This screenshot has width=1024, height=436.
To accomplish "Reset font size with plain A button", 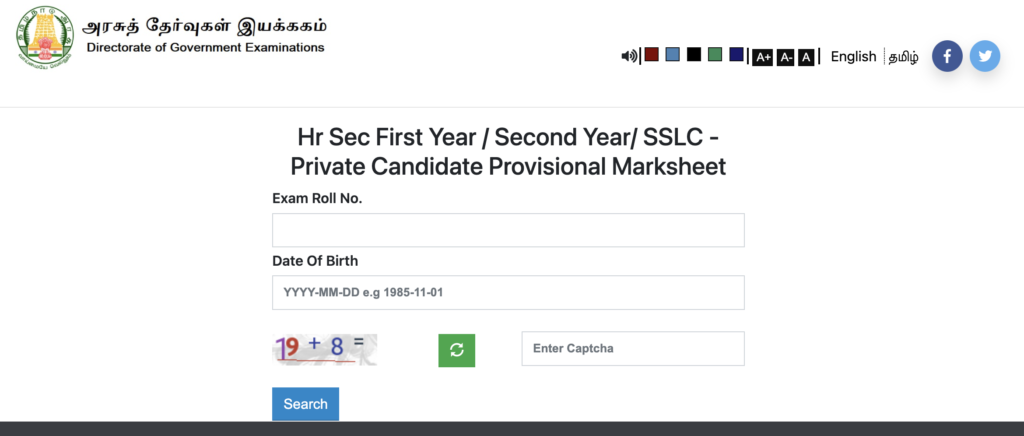I will point(807,57).
